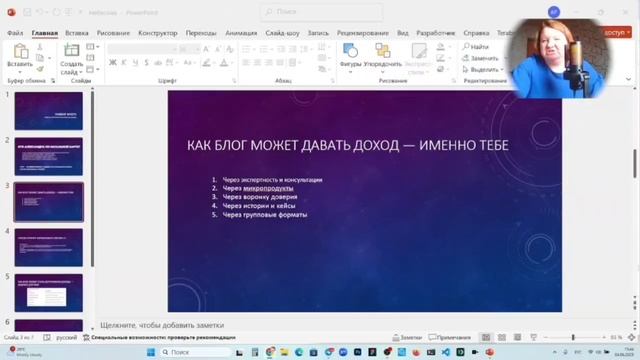Clear all text formatting icon
Viewport: 640px width, 360px height.
pos(230,49)
